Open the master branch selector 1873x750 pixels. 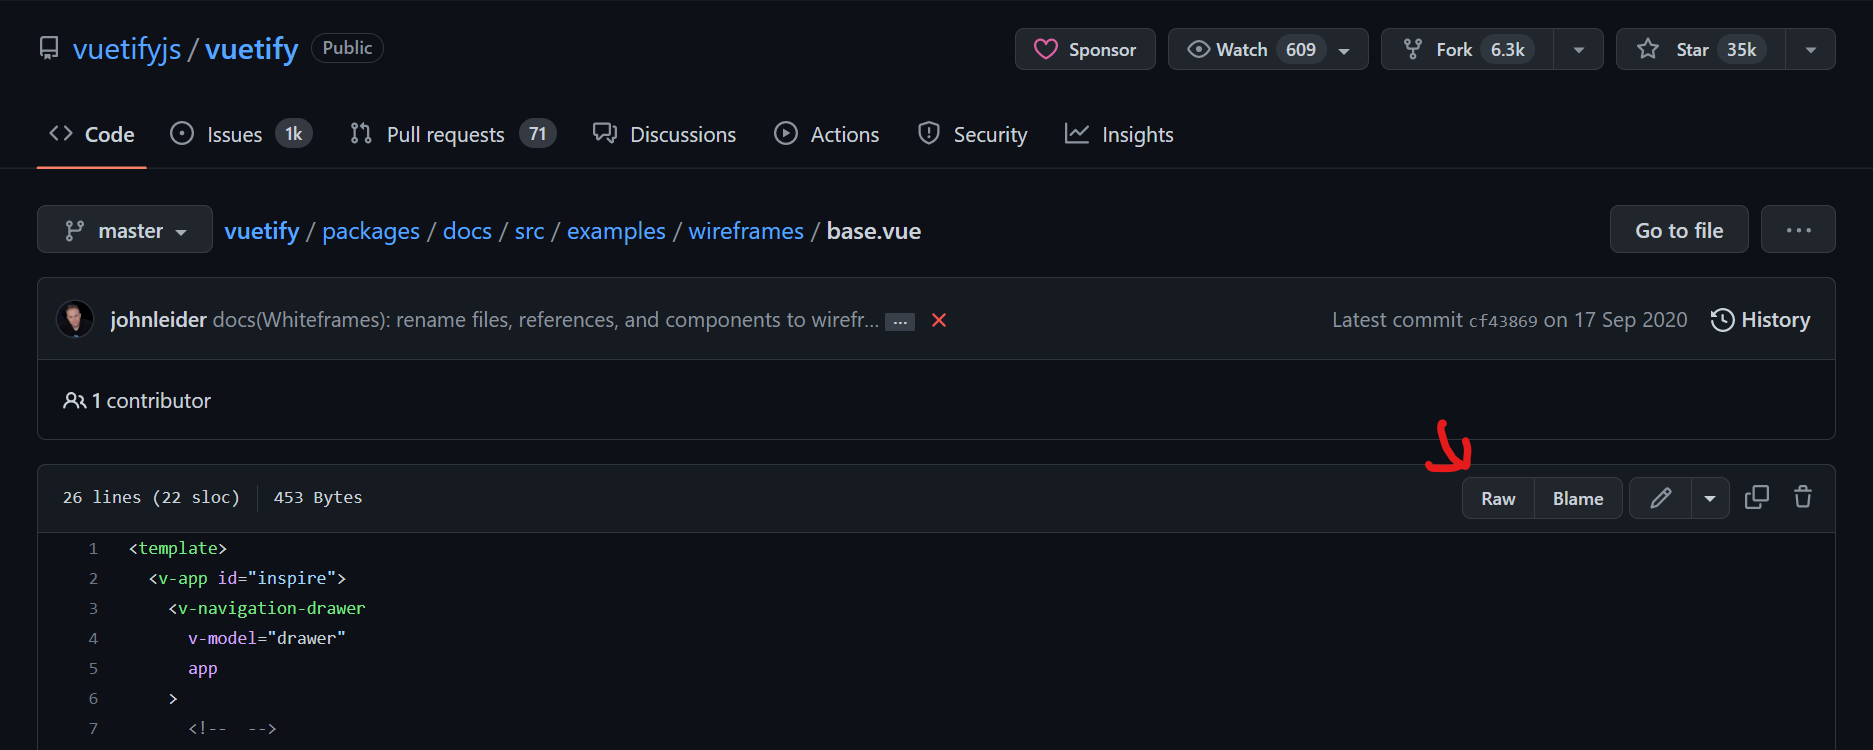point(125,230)
